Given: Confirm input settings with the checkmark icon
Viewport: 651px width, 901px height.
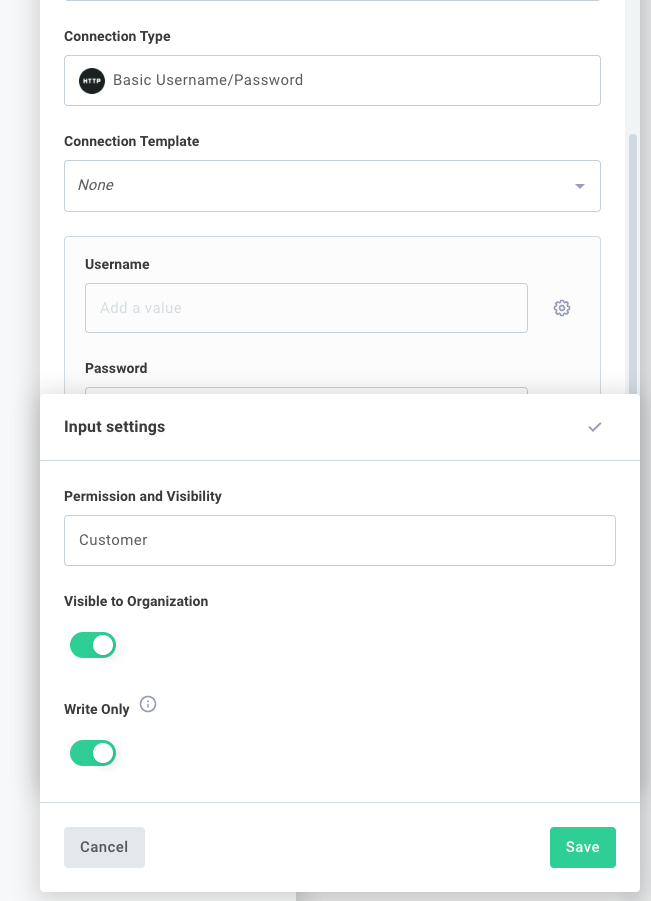Looking at the screenshot, I should [x=595, y=427].
